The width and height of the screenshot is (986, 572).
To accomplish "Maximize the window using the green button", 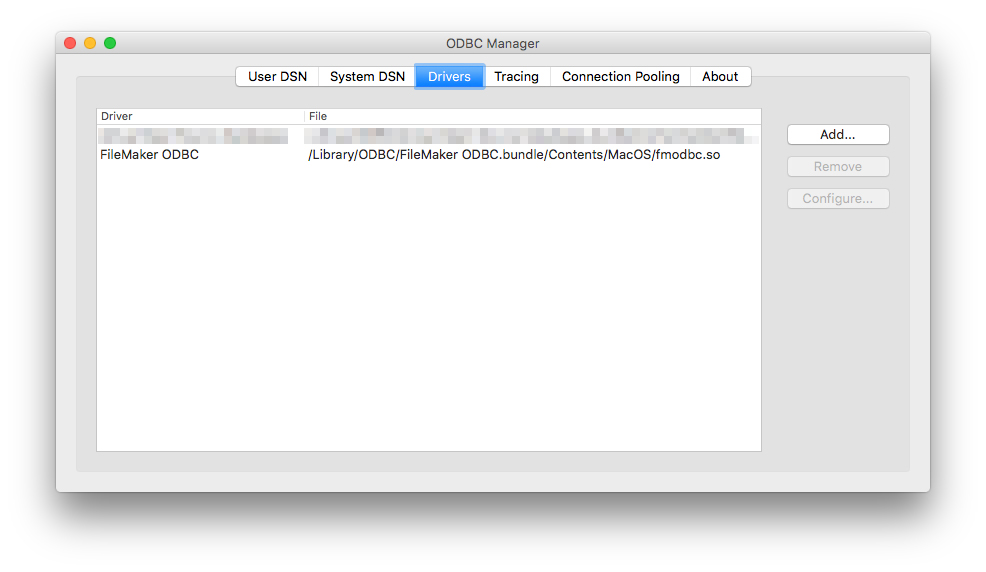I will pos(110,43).
